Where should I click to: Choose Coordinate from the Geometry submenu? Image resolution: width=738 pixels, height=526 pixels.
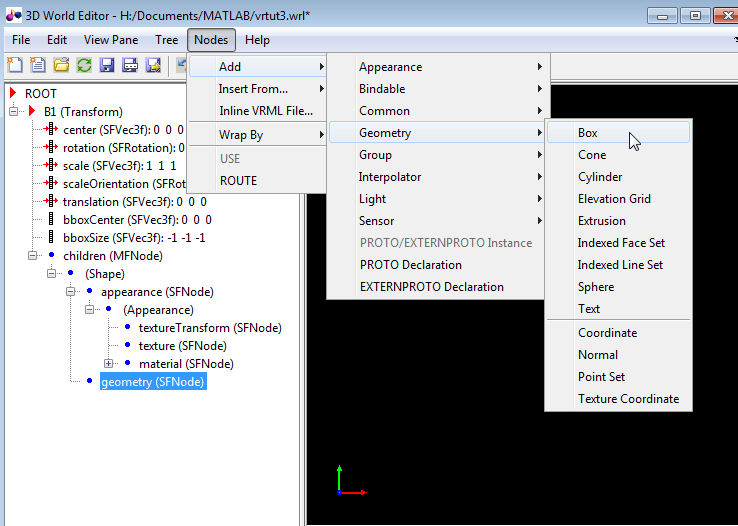[618, 333]
